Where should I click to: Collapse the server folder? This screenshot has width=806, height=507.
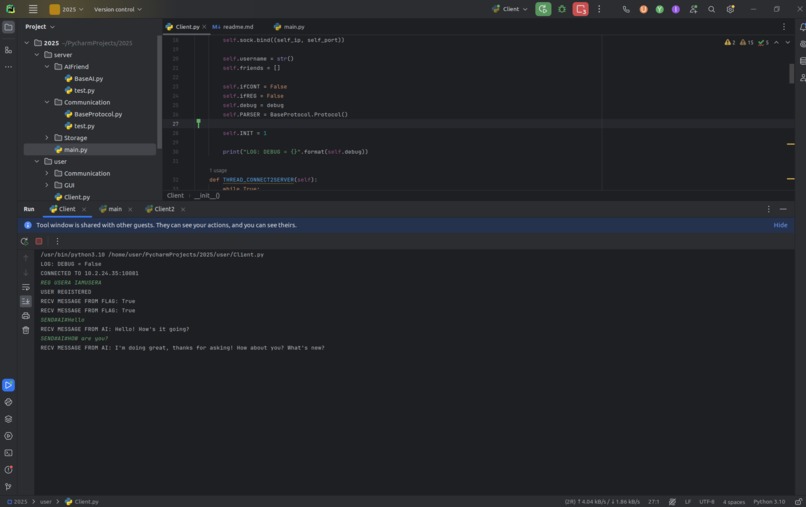[x=37, y=55]
